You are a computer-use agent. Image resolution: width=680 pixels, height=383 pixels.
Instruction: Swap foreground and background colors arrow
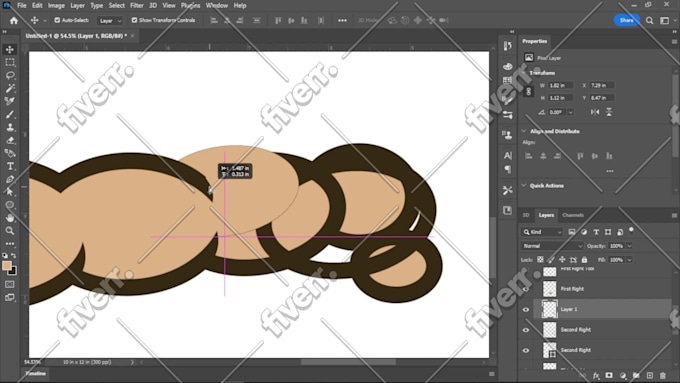click(13, 255)
